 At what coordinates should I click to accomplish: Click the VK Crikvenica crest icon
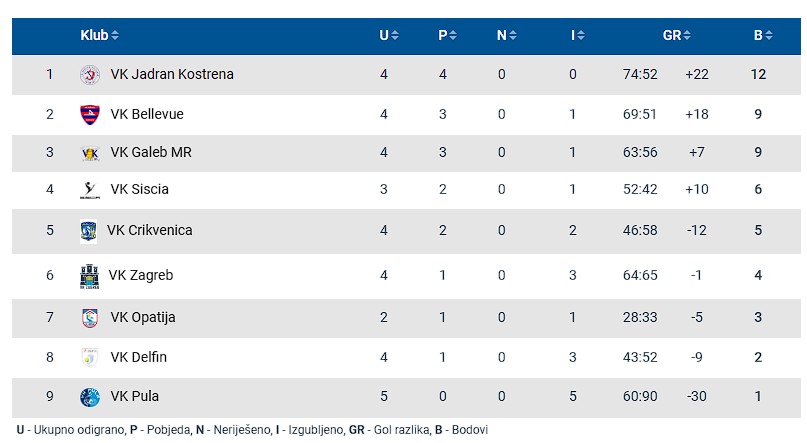point(89,231)
